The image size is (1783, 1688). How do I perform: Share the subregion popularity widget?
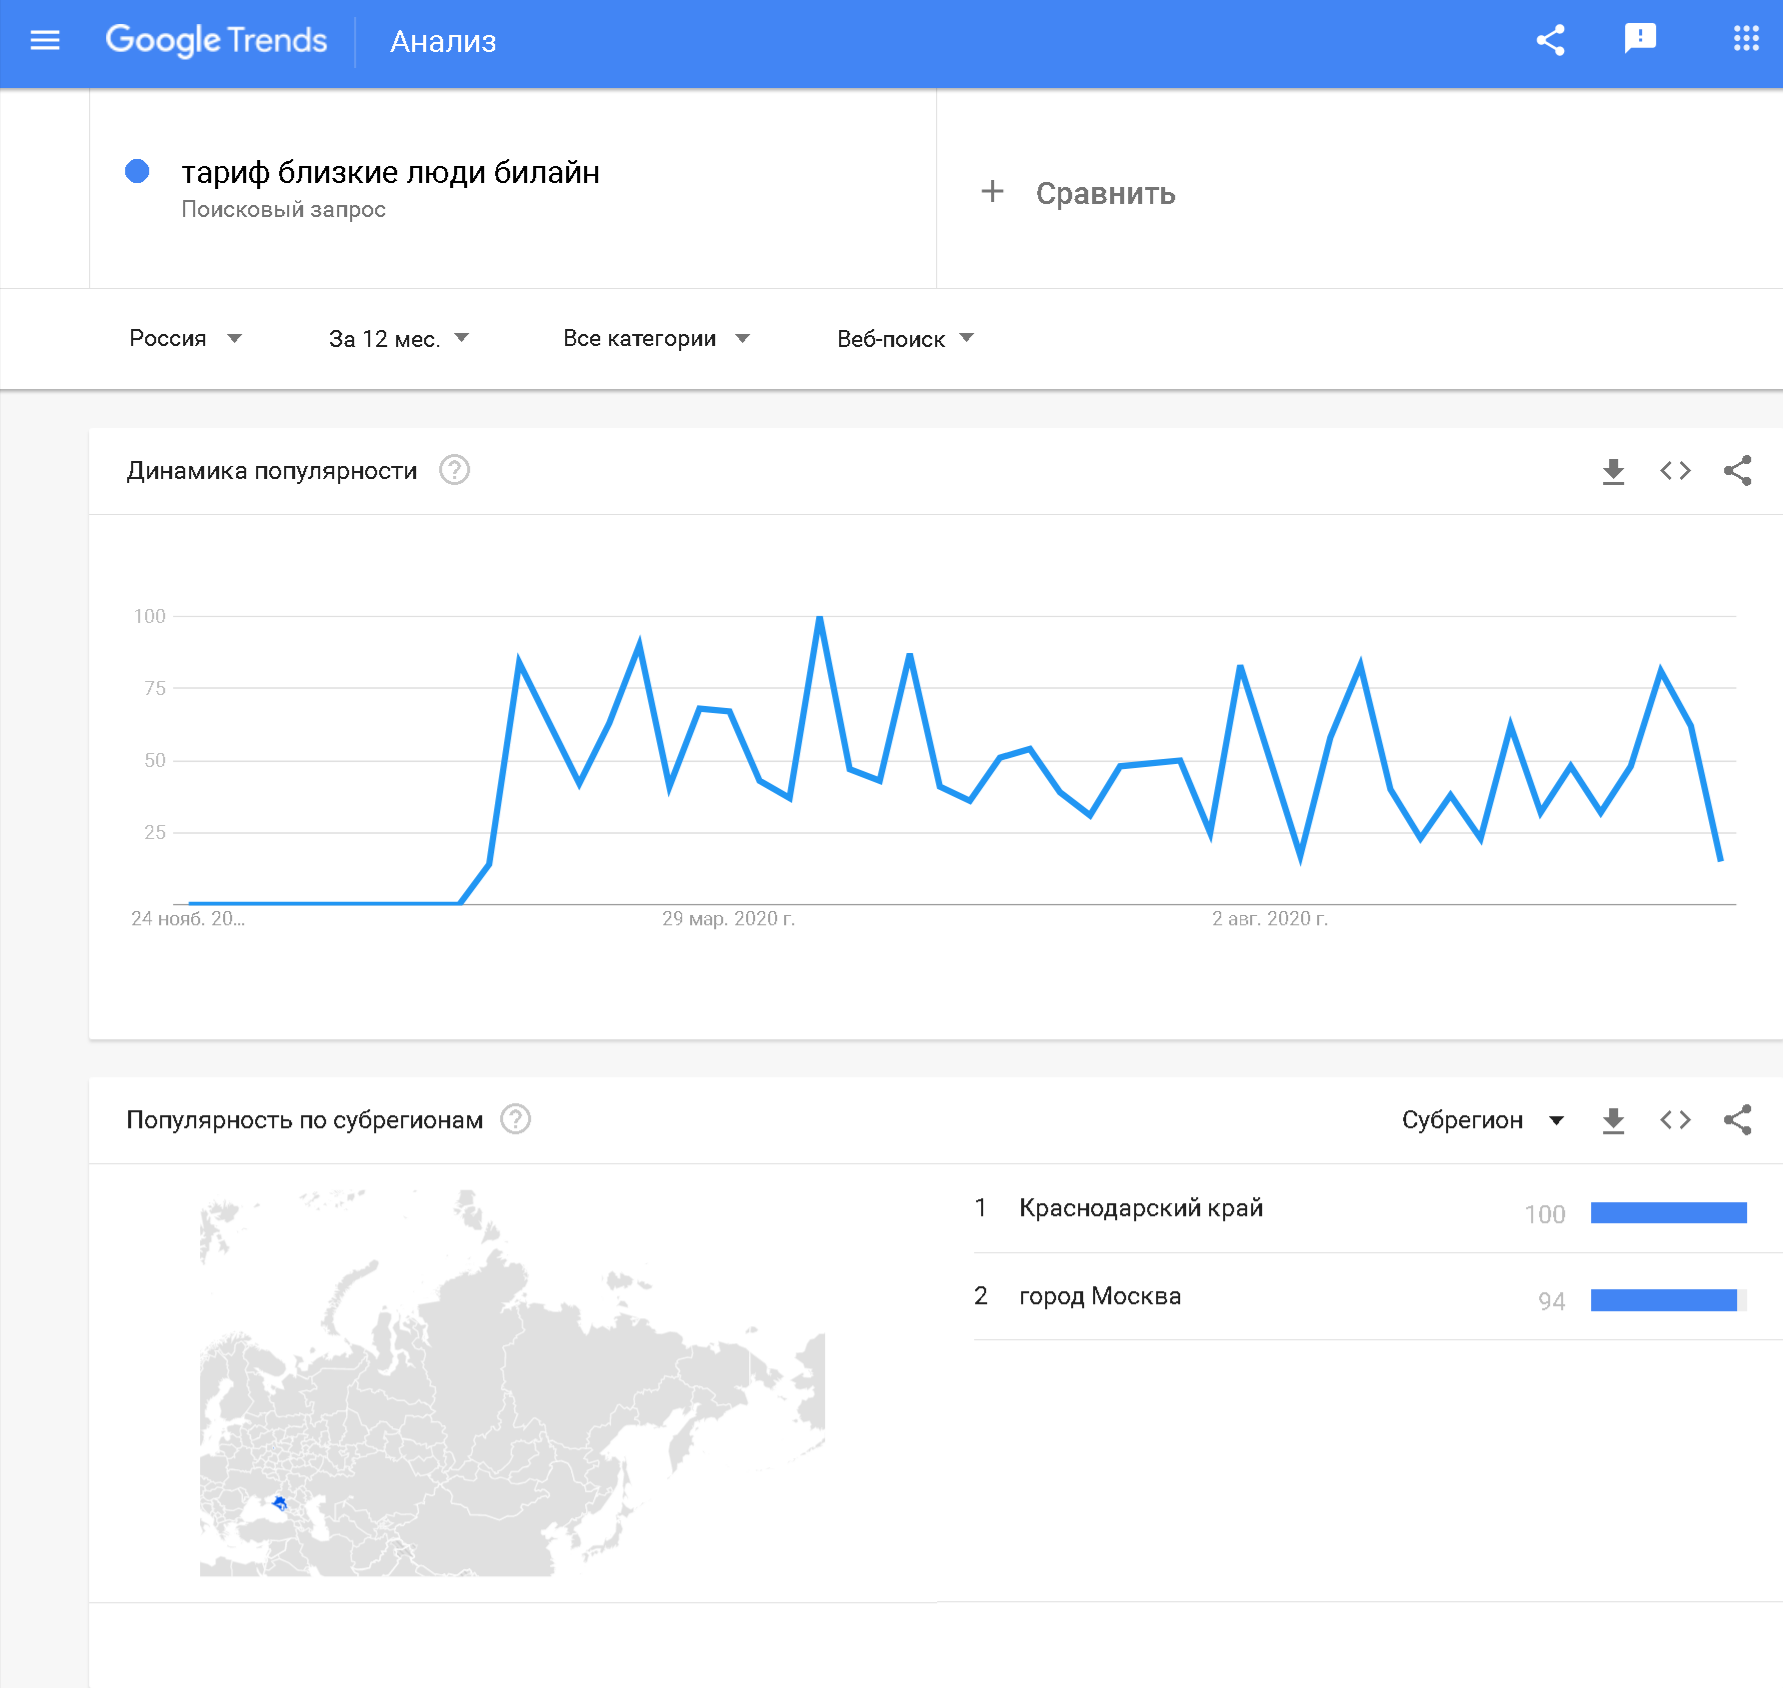point(1737,1120)
